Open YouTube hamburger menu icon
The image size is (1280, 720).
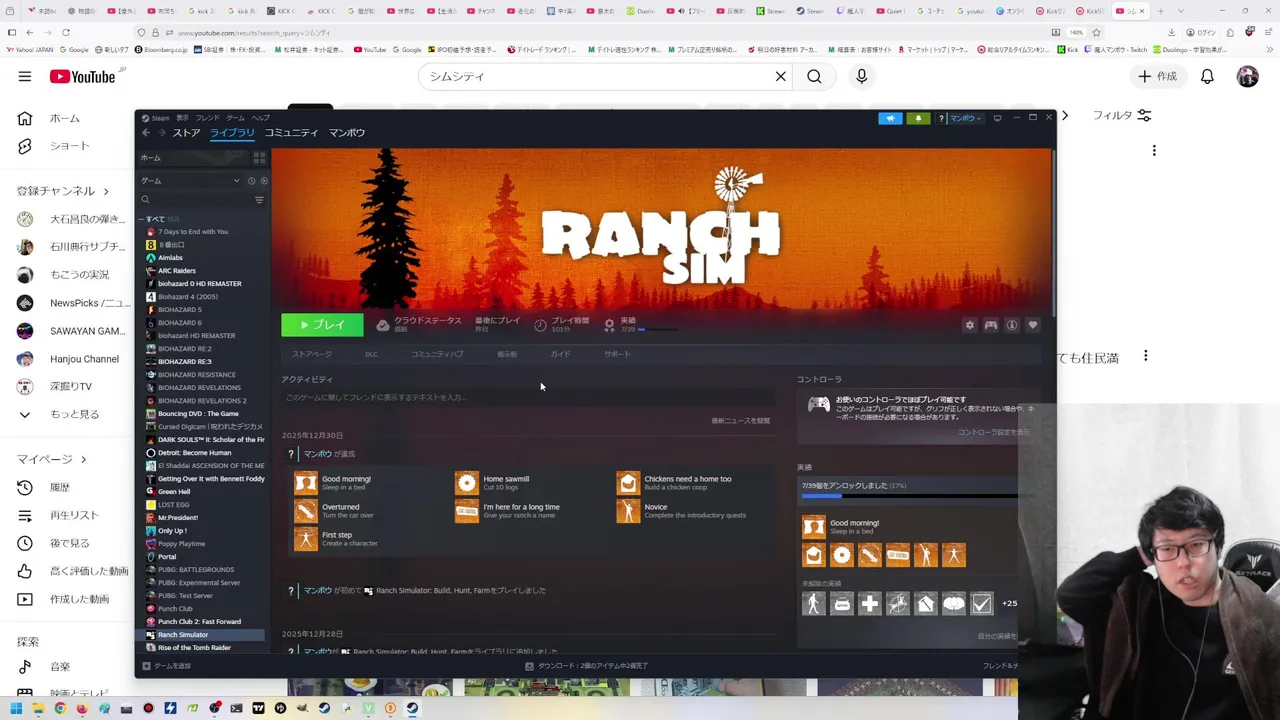[24, 76]
